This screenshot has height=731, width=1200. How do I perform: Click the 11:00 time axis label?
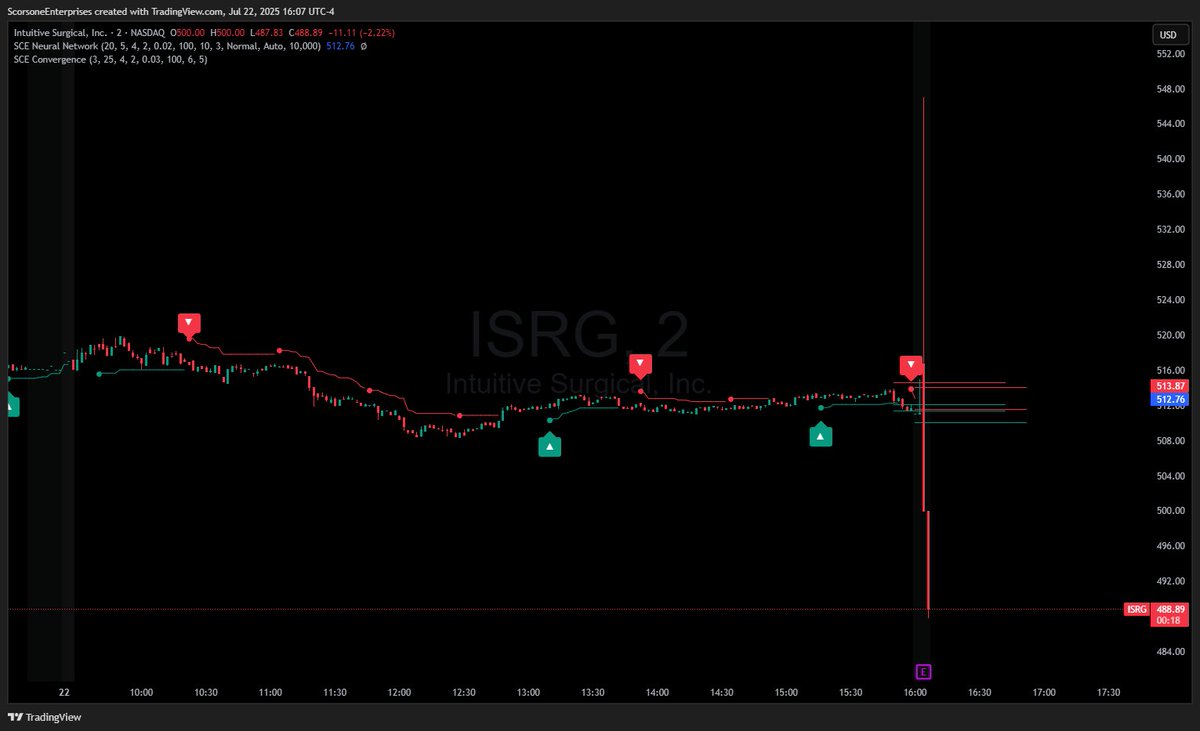click(270, 692)
